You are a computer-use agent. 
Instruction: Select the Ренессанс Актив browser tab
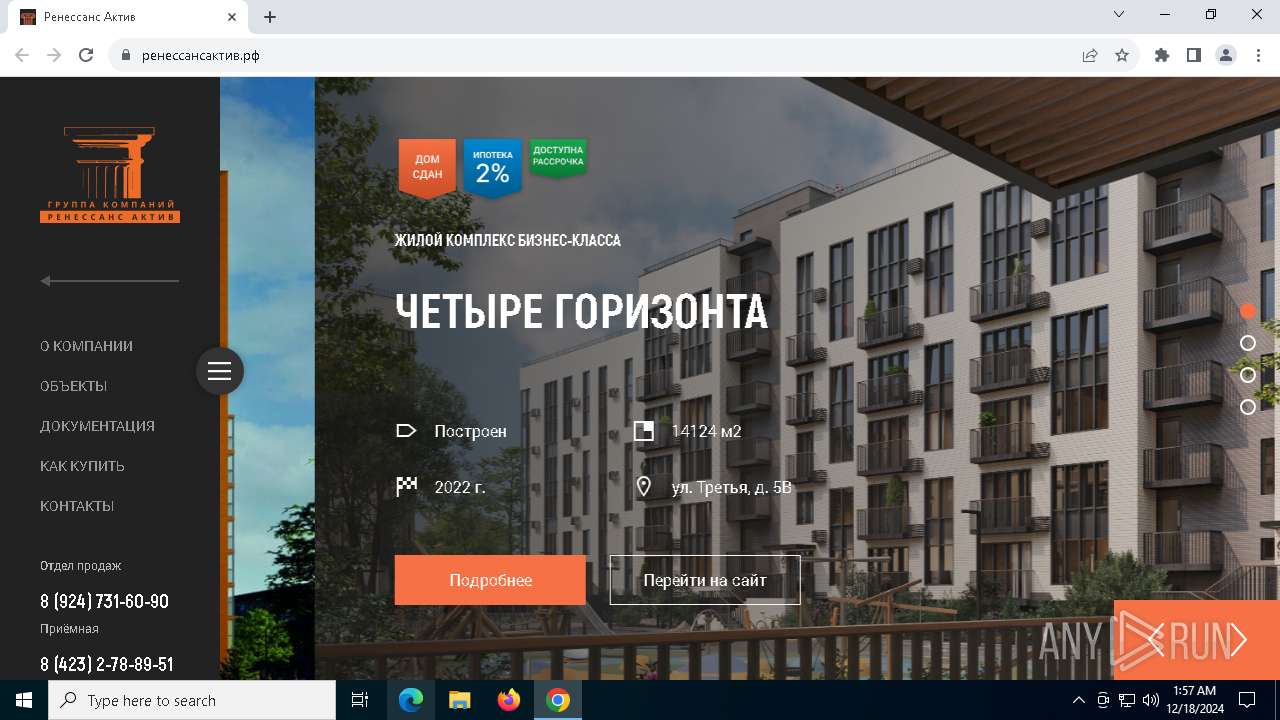pos(128,17)
